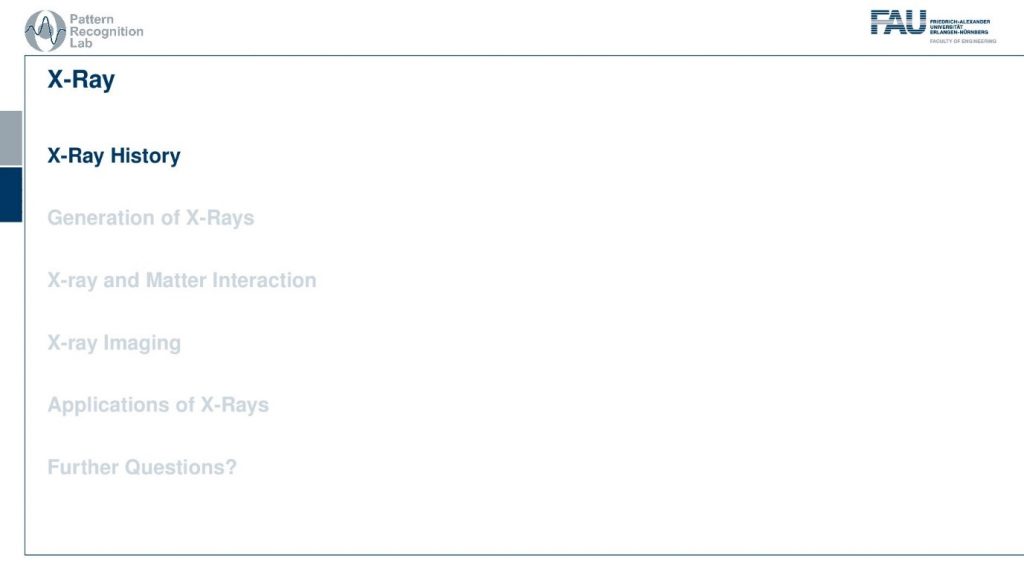The height and width of the screenshot is (578, 1024).
Task: Click the gray sidebar block
Action: 11,138
